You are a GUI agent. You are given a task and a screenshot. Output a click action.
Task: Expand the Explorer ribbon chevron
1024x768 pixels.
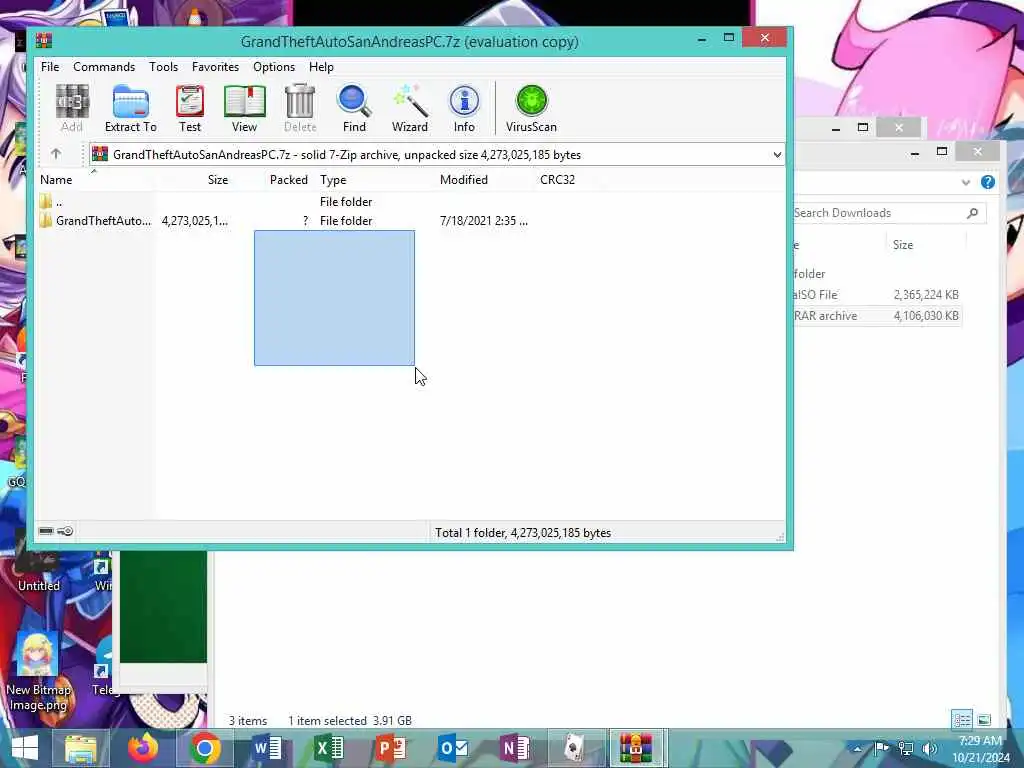click(966, 182)
